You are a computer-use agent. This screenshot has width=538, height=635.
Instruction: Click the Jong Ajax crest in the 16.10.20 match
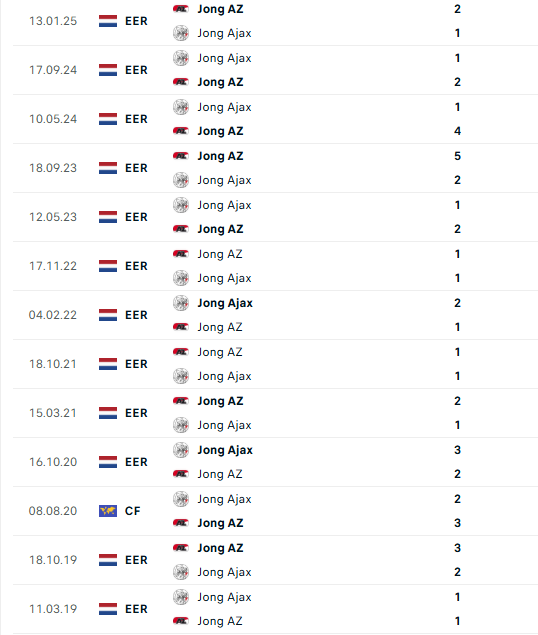(x=181, y=450)
